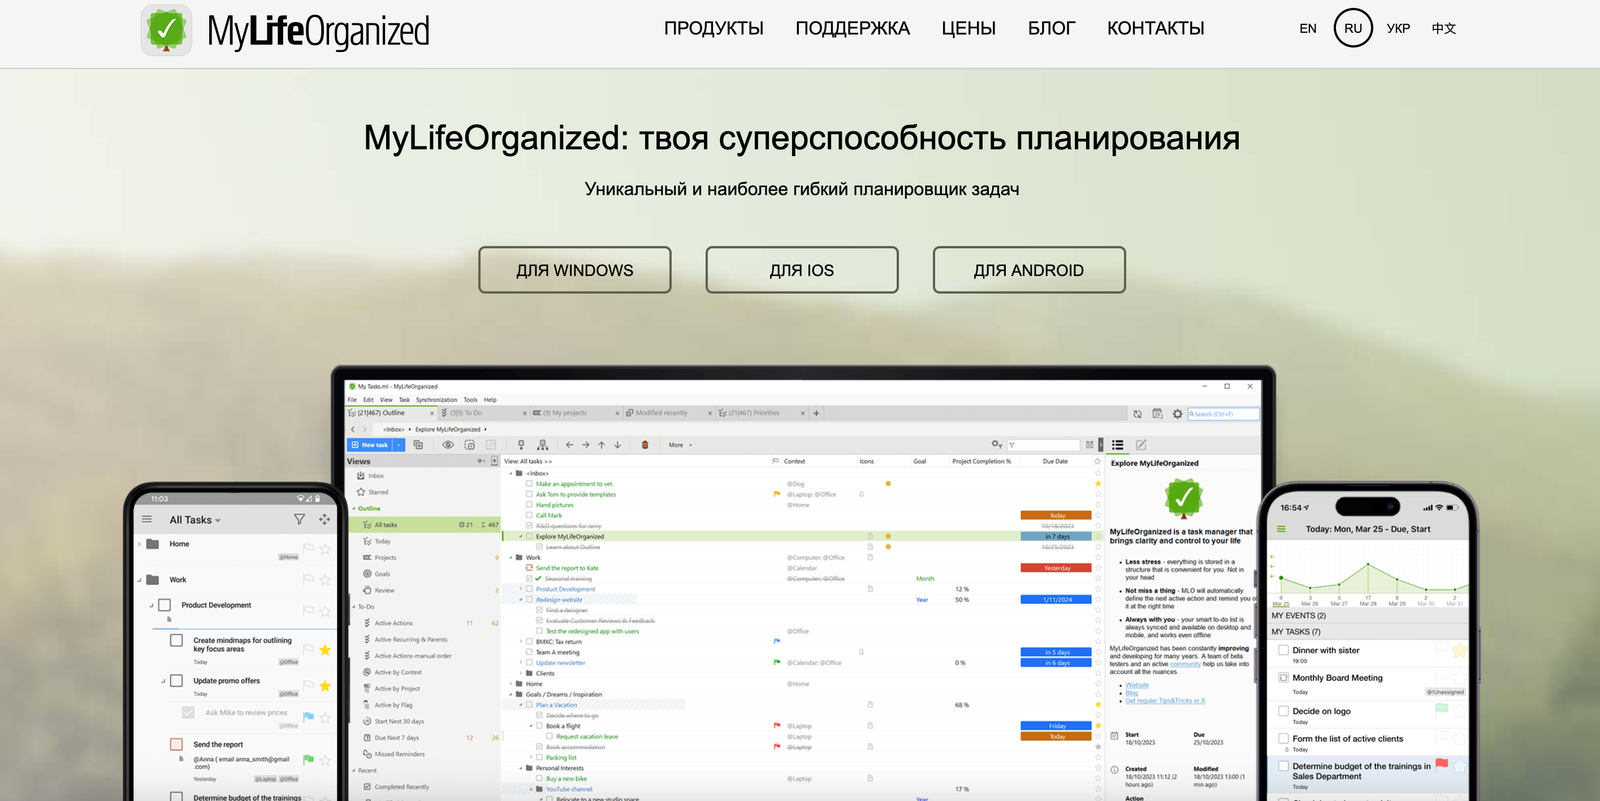
Task: Switch site language to УКР
Action: (1398, 29)
